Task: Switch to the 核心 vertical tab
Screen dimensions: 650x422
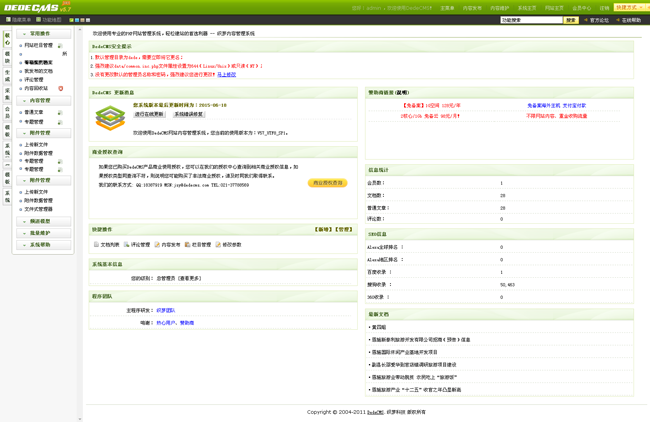Action: tap(7, 39)
